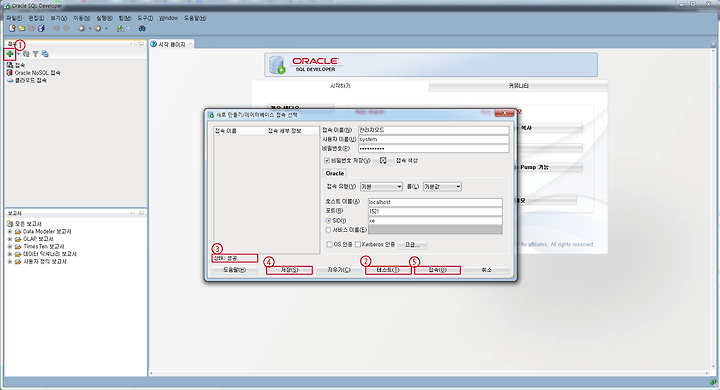Screen dimensions: 720x390
Task: Open the 도구 menu
Action: pyautogui.click(x=145, y=18)
